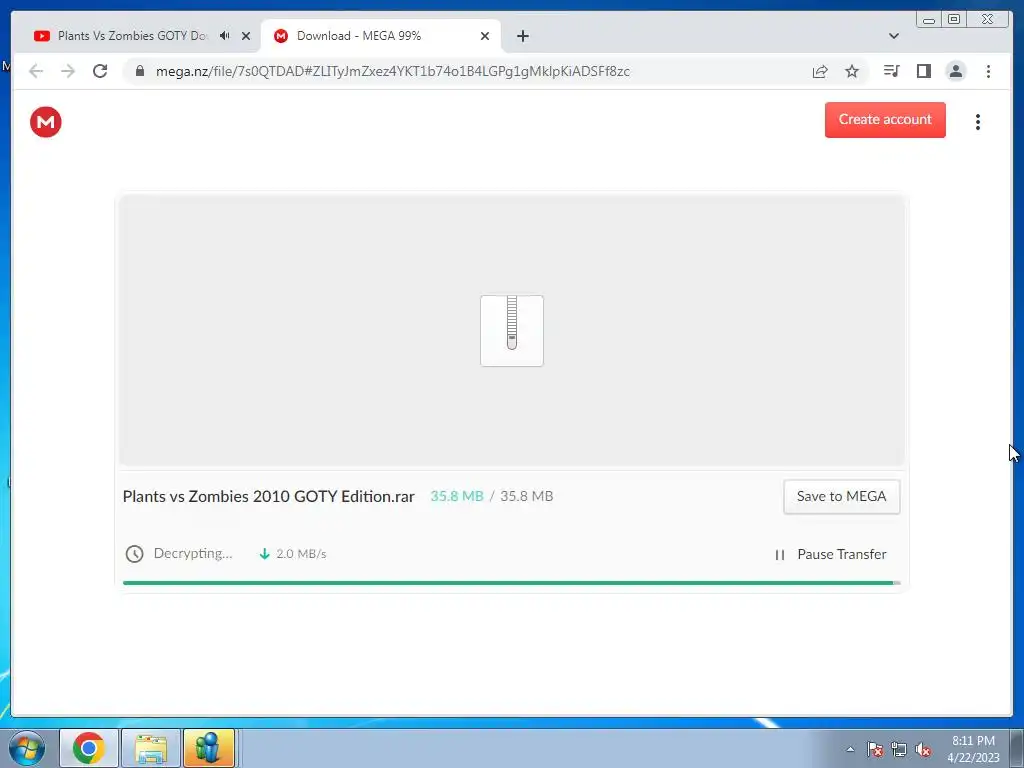Open the MEGA page options menu

[x=978, y=122]
